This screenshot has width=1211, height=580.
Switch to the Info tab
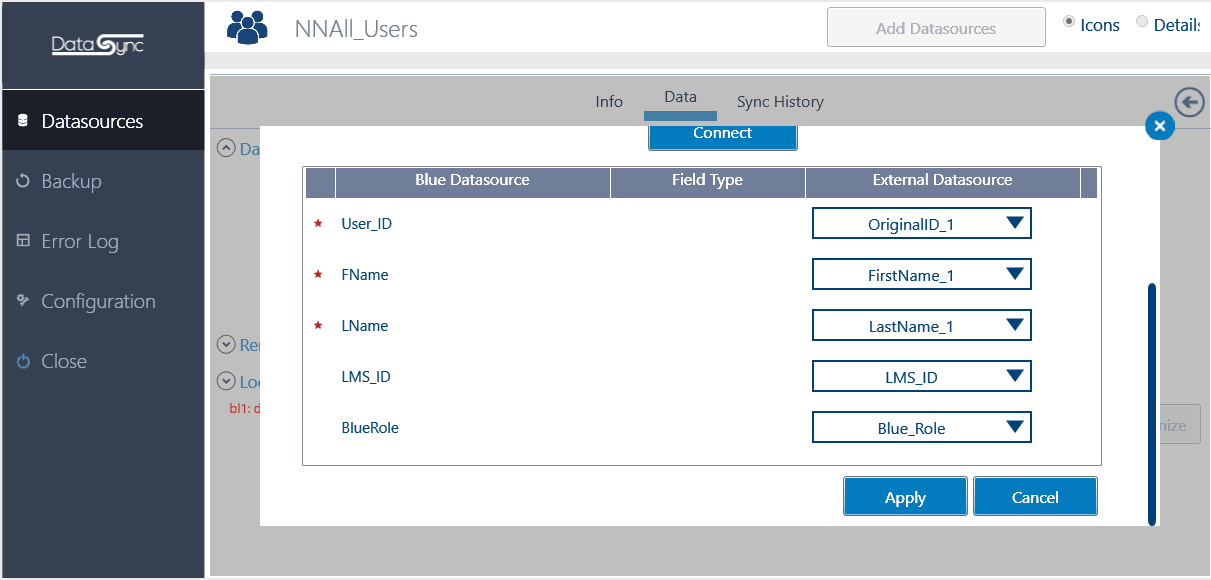tap(609, 101)
